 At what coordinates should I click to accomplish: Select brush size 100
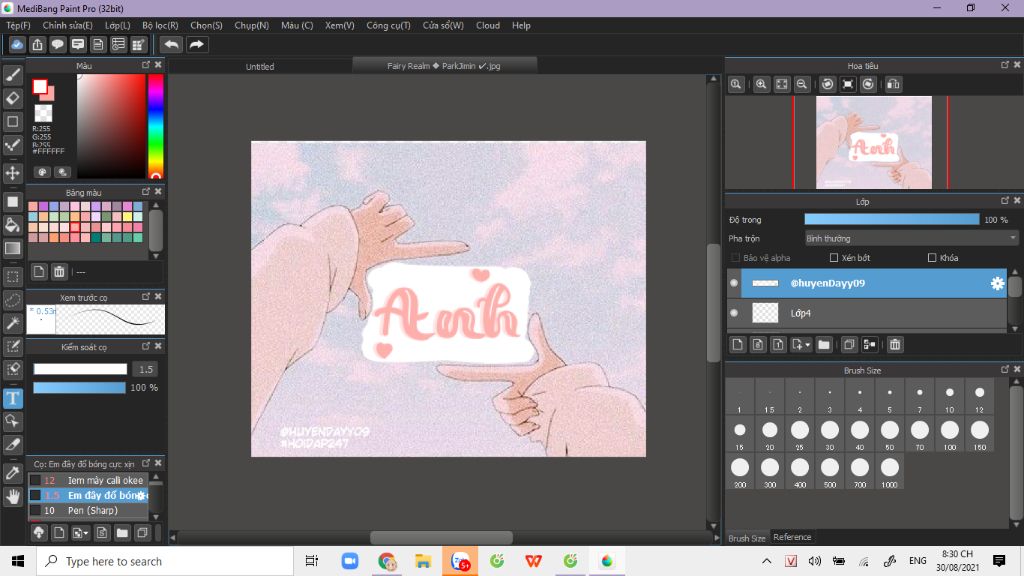click(x=950, y=434)
